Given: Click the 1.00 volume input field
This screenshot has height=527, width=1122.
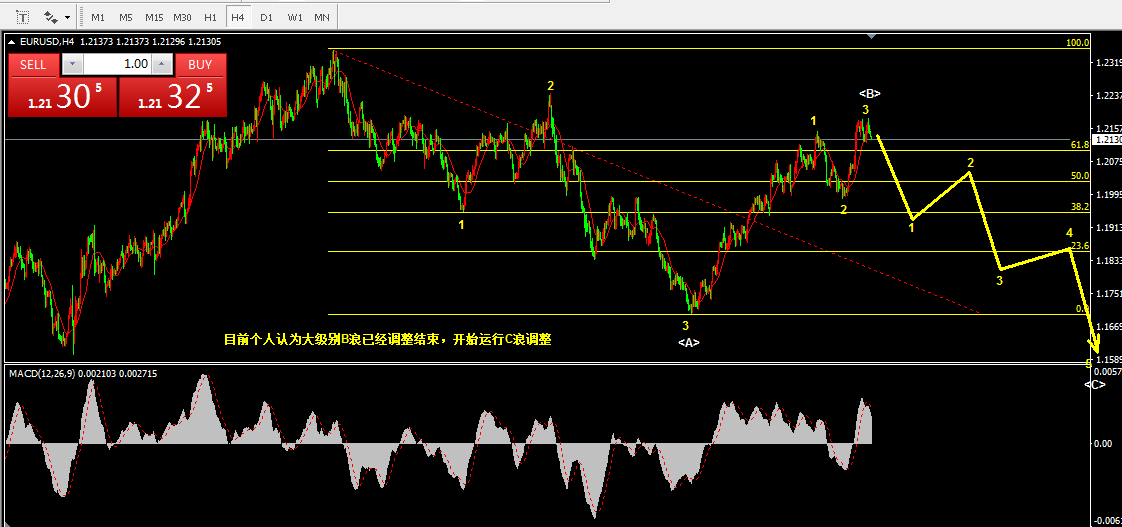Looking at the screenshot, I should tap(118, 64).
